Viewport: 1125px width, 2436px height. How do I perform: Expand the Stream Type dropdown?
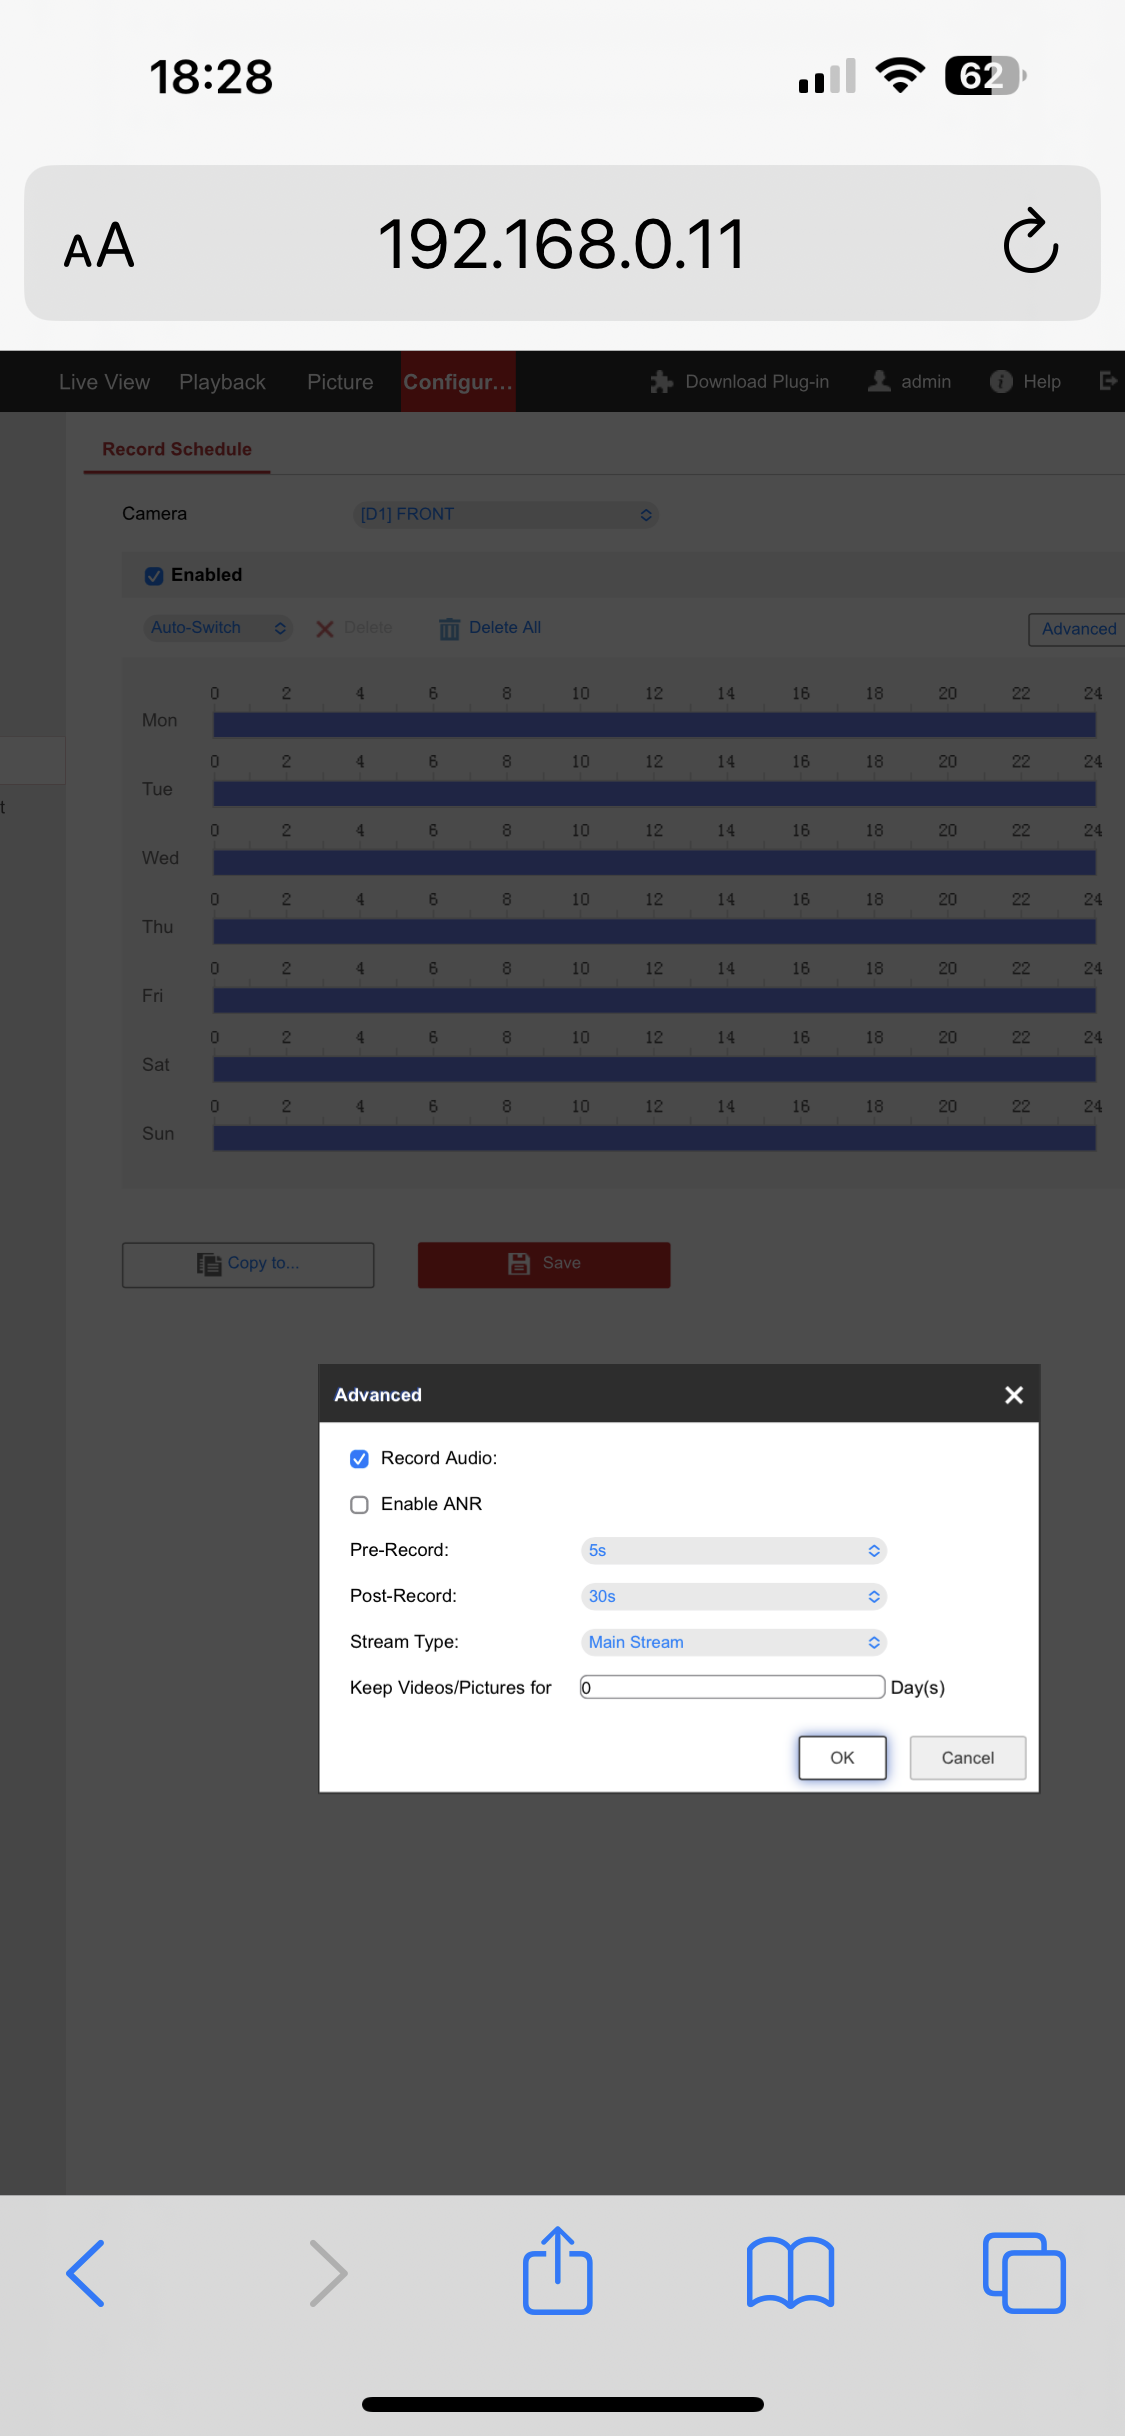point(733,1643)
